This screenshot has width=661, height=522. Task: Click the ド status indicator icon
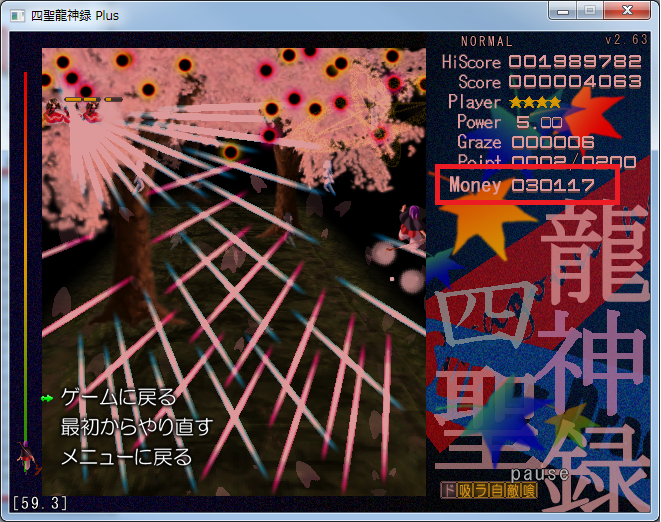449,490
